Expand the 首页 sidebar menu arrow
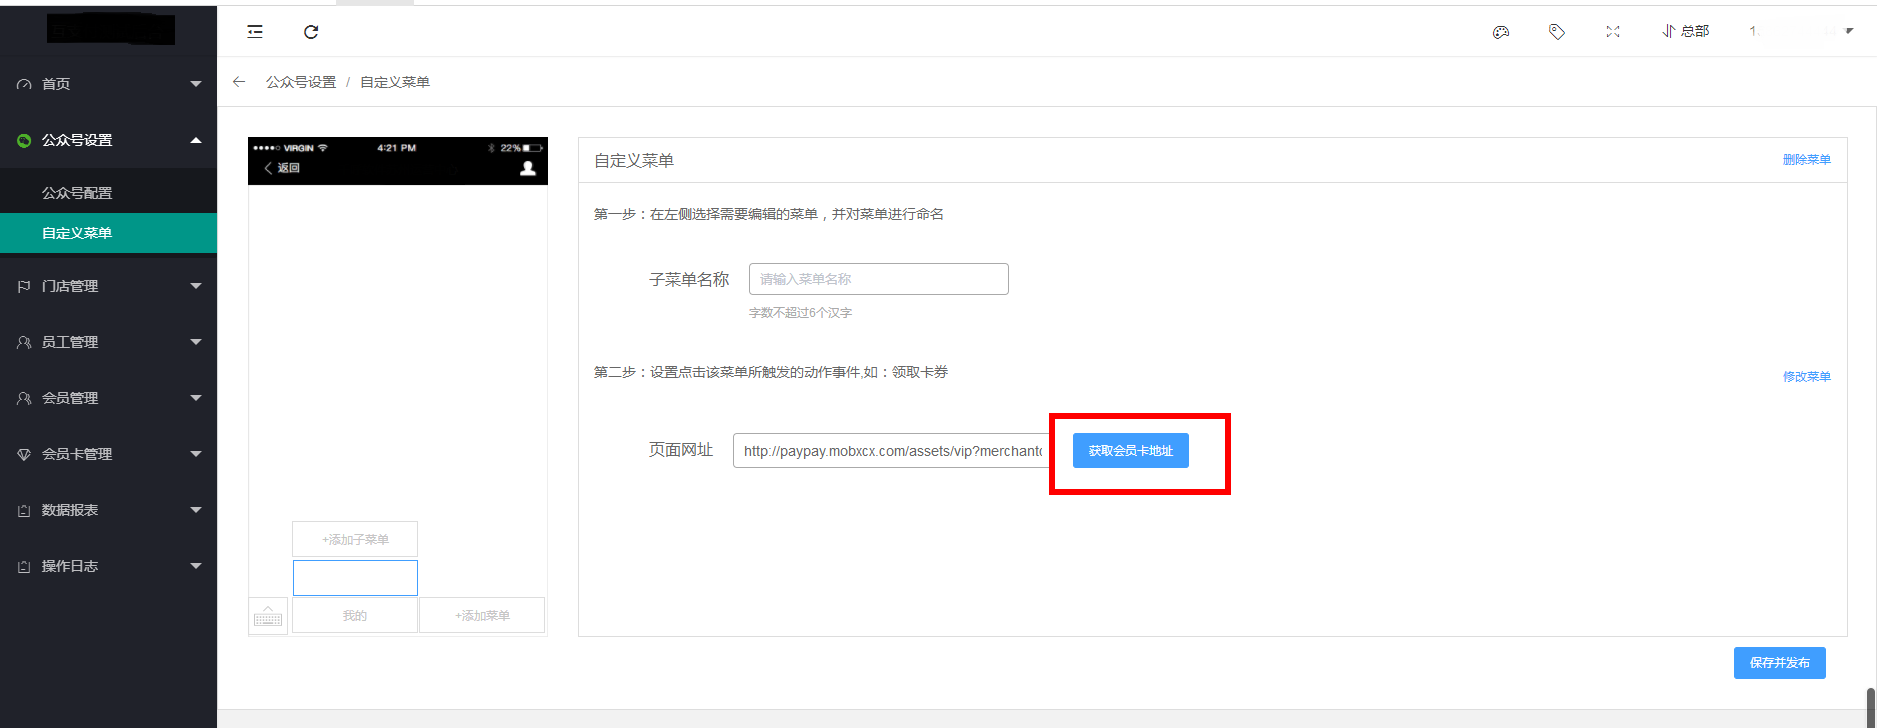Screen dimensions: 1877x728 196,84
